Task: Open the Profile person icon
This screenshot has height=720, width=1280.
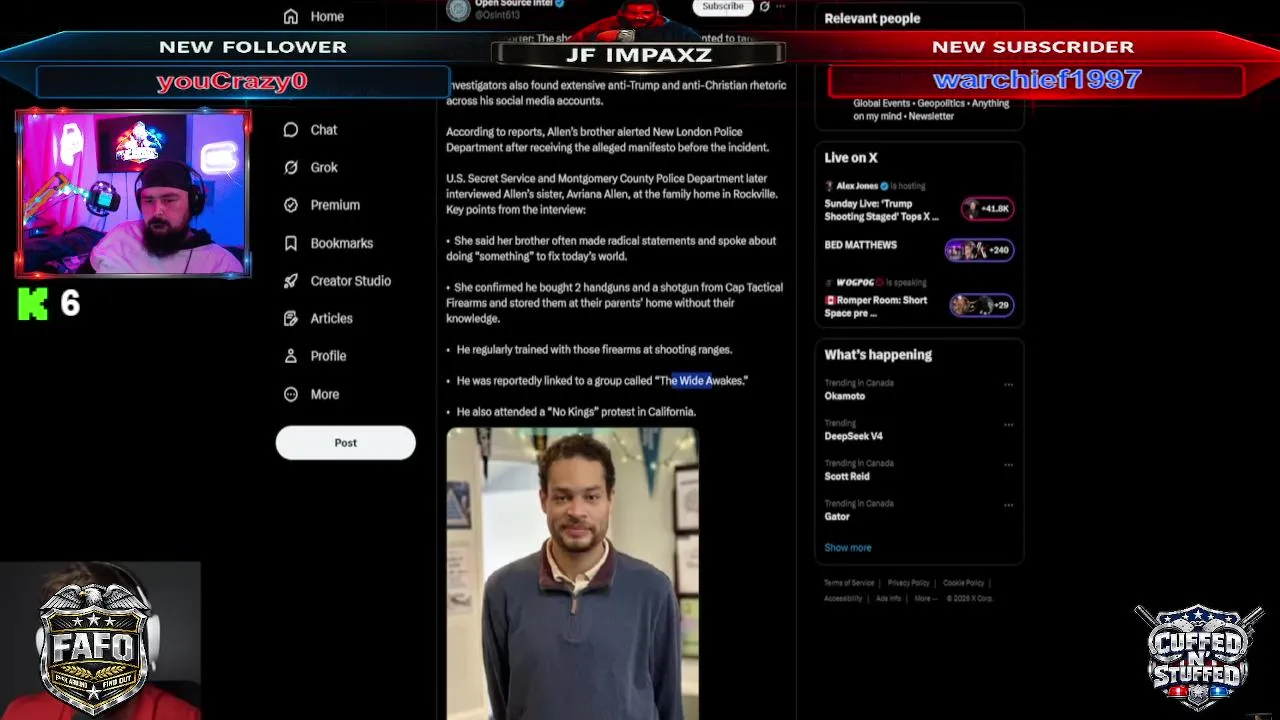Action: 291,356
